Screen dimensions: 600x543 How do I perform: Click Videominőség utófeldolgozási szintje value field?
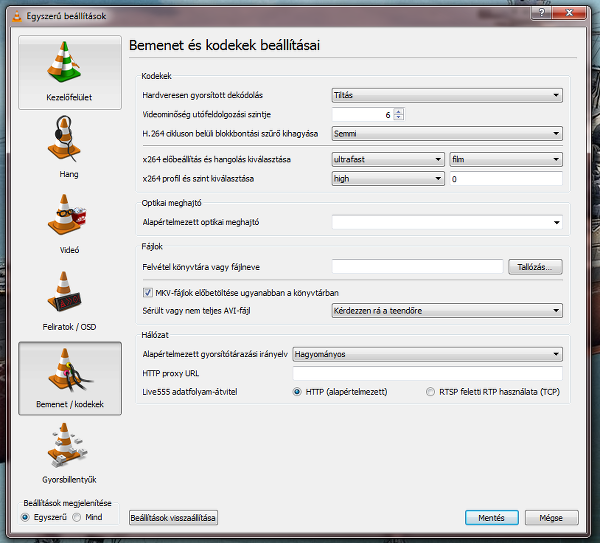(x=363, y=114)
